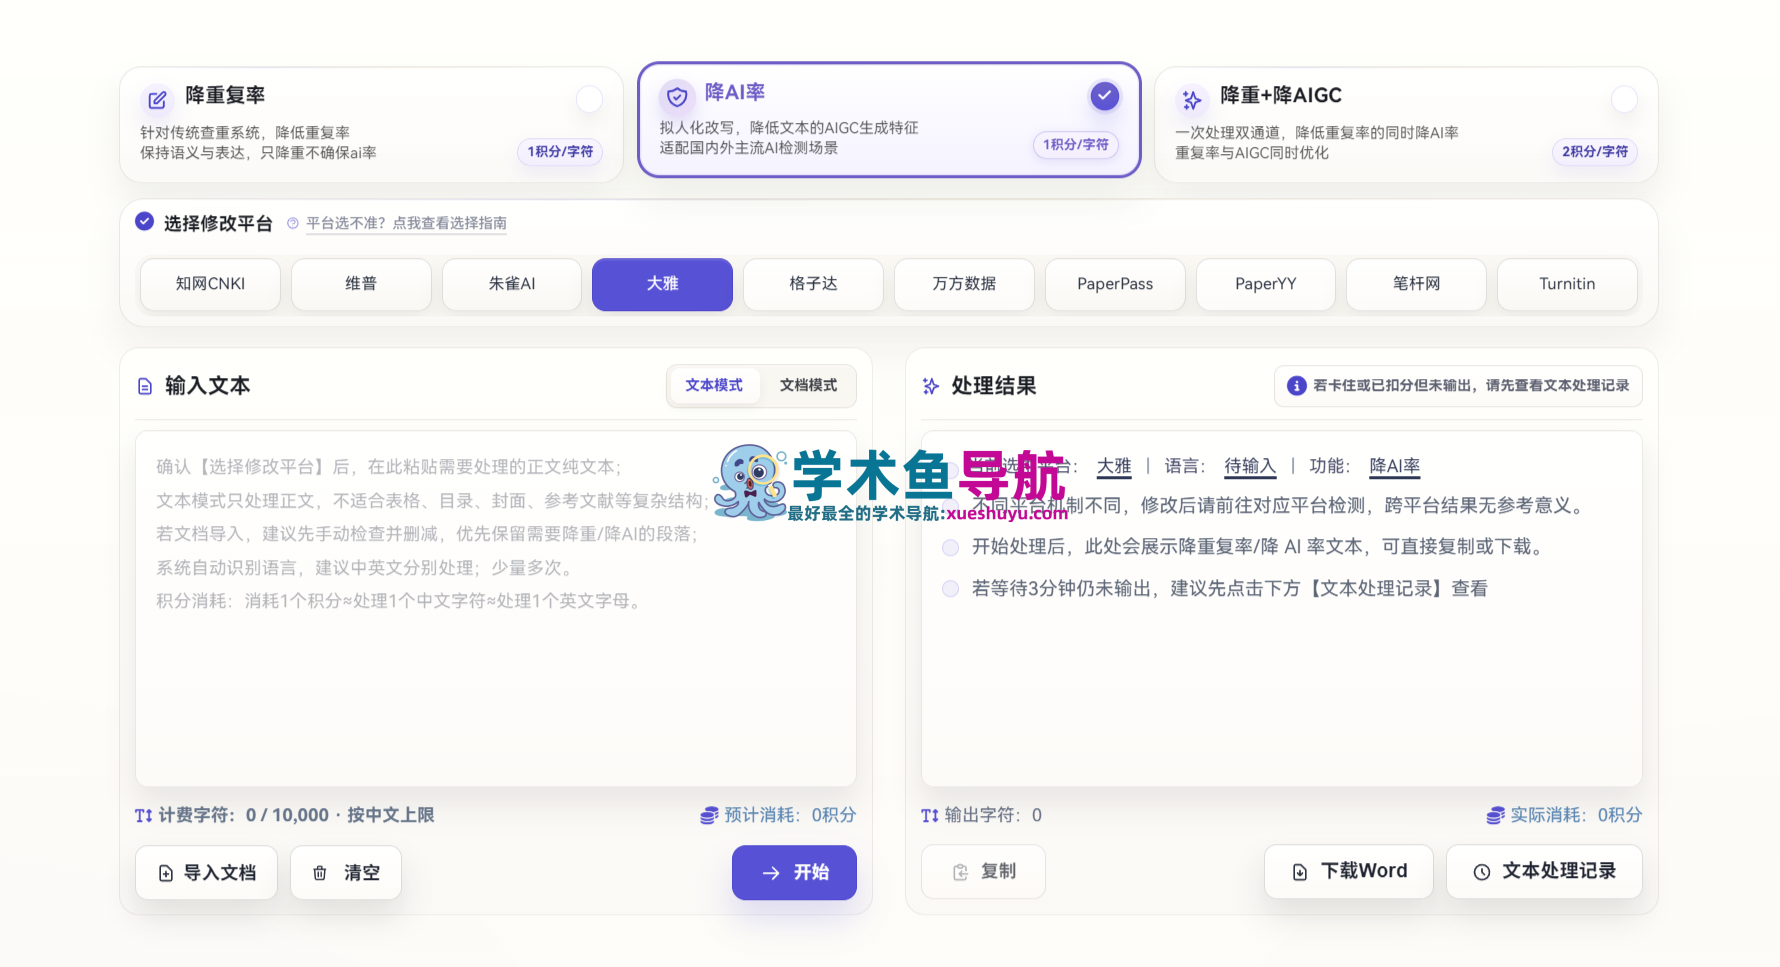
Task: Select the 知网CNKI platform
Action: coord(211,284)
